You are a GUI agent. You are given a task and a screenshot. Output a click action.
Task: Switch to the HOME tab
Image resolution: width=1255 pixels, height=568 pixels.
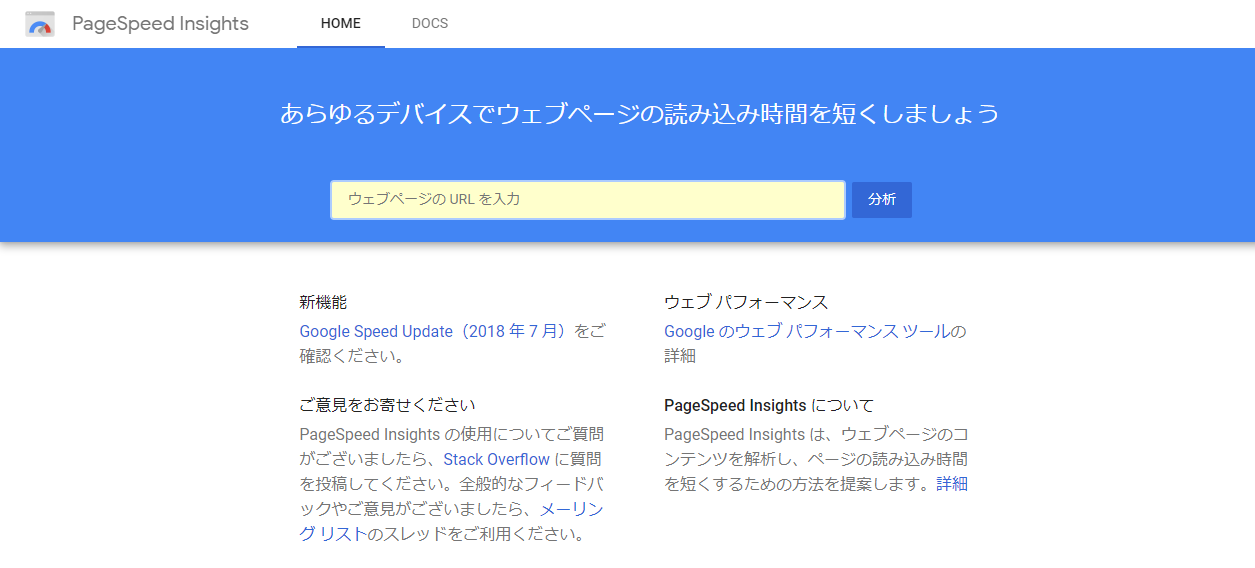point(341,24)
